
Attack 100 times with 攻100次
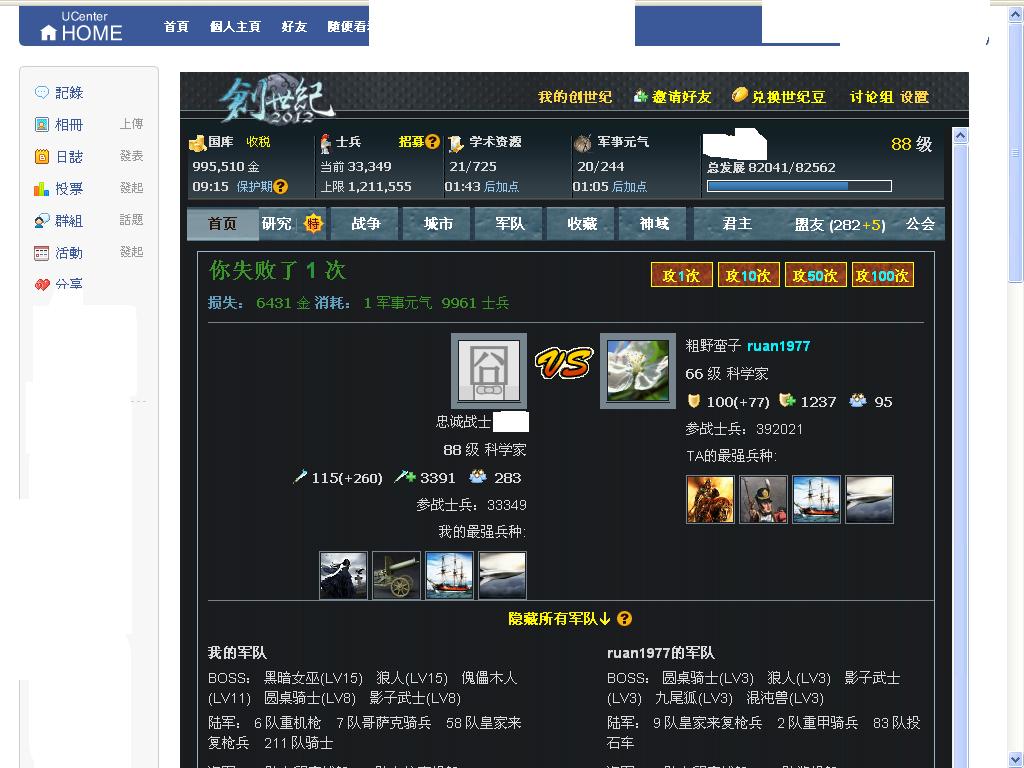pyautogui.click(x=883, y=276)
